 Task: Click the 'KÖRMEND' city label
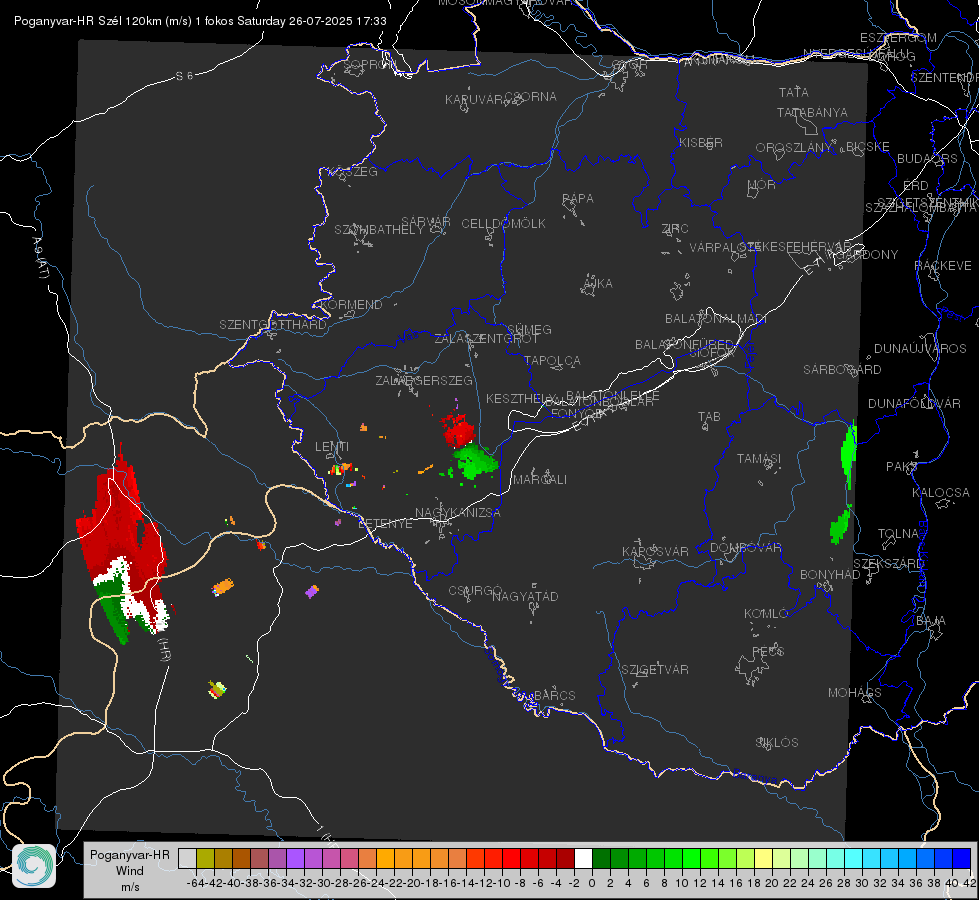coord(352,305)
